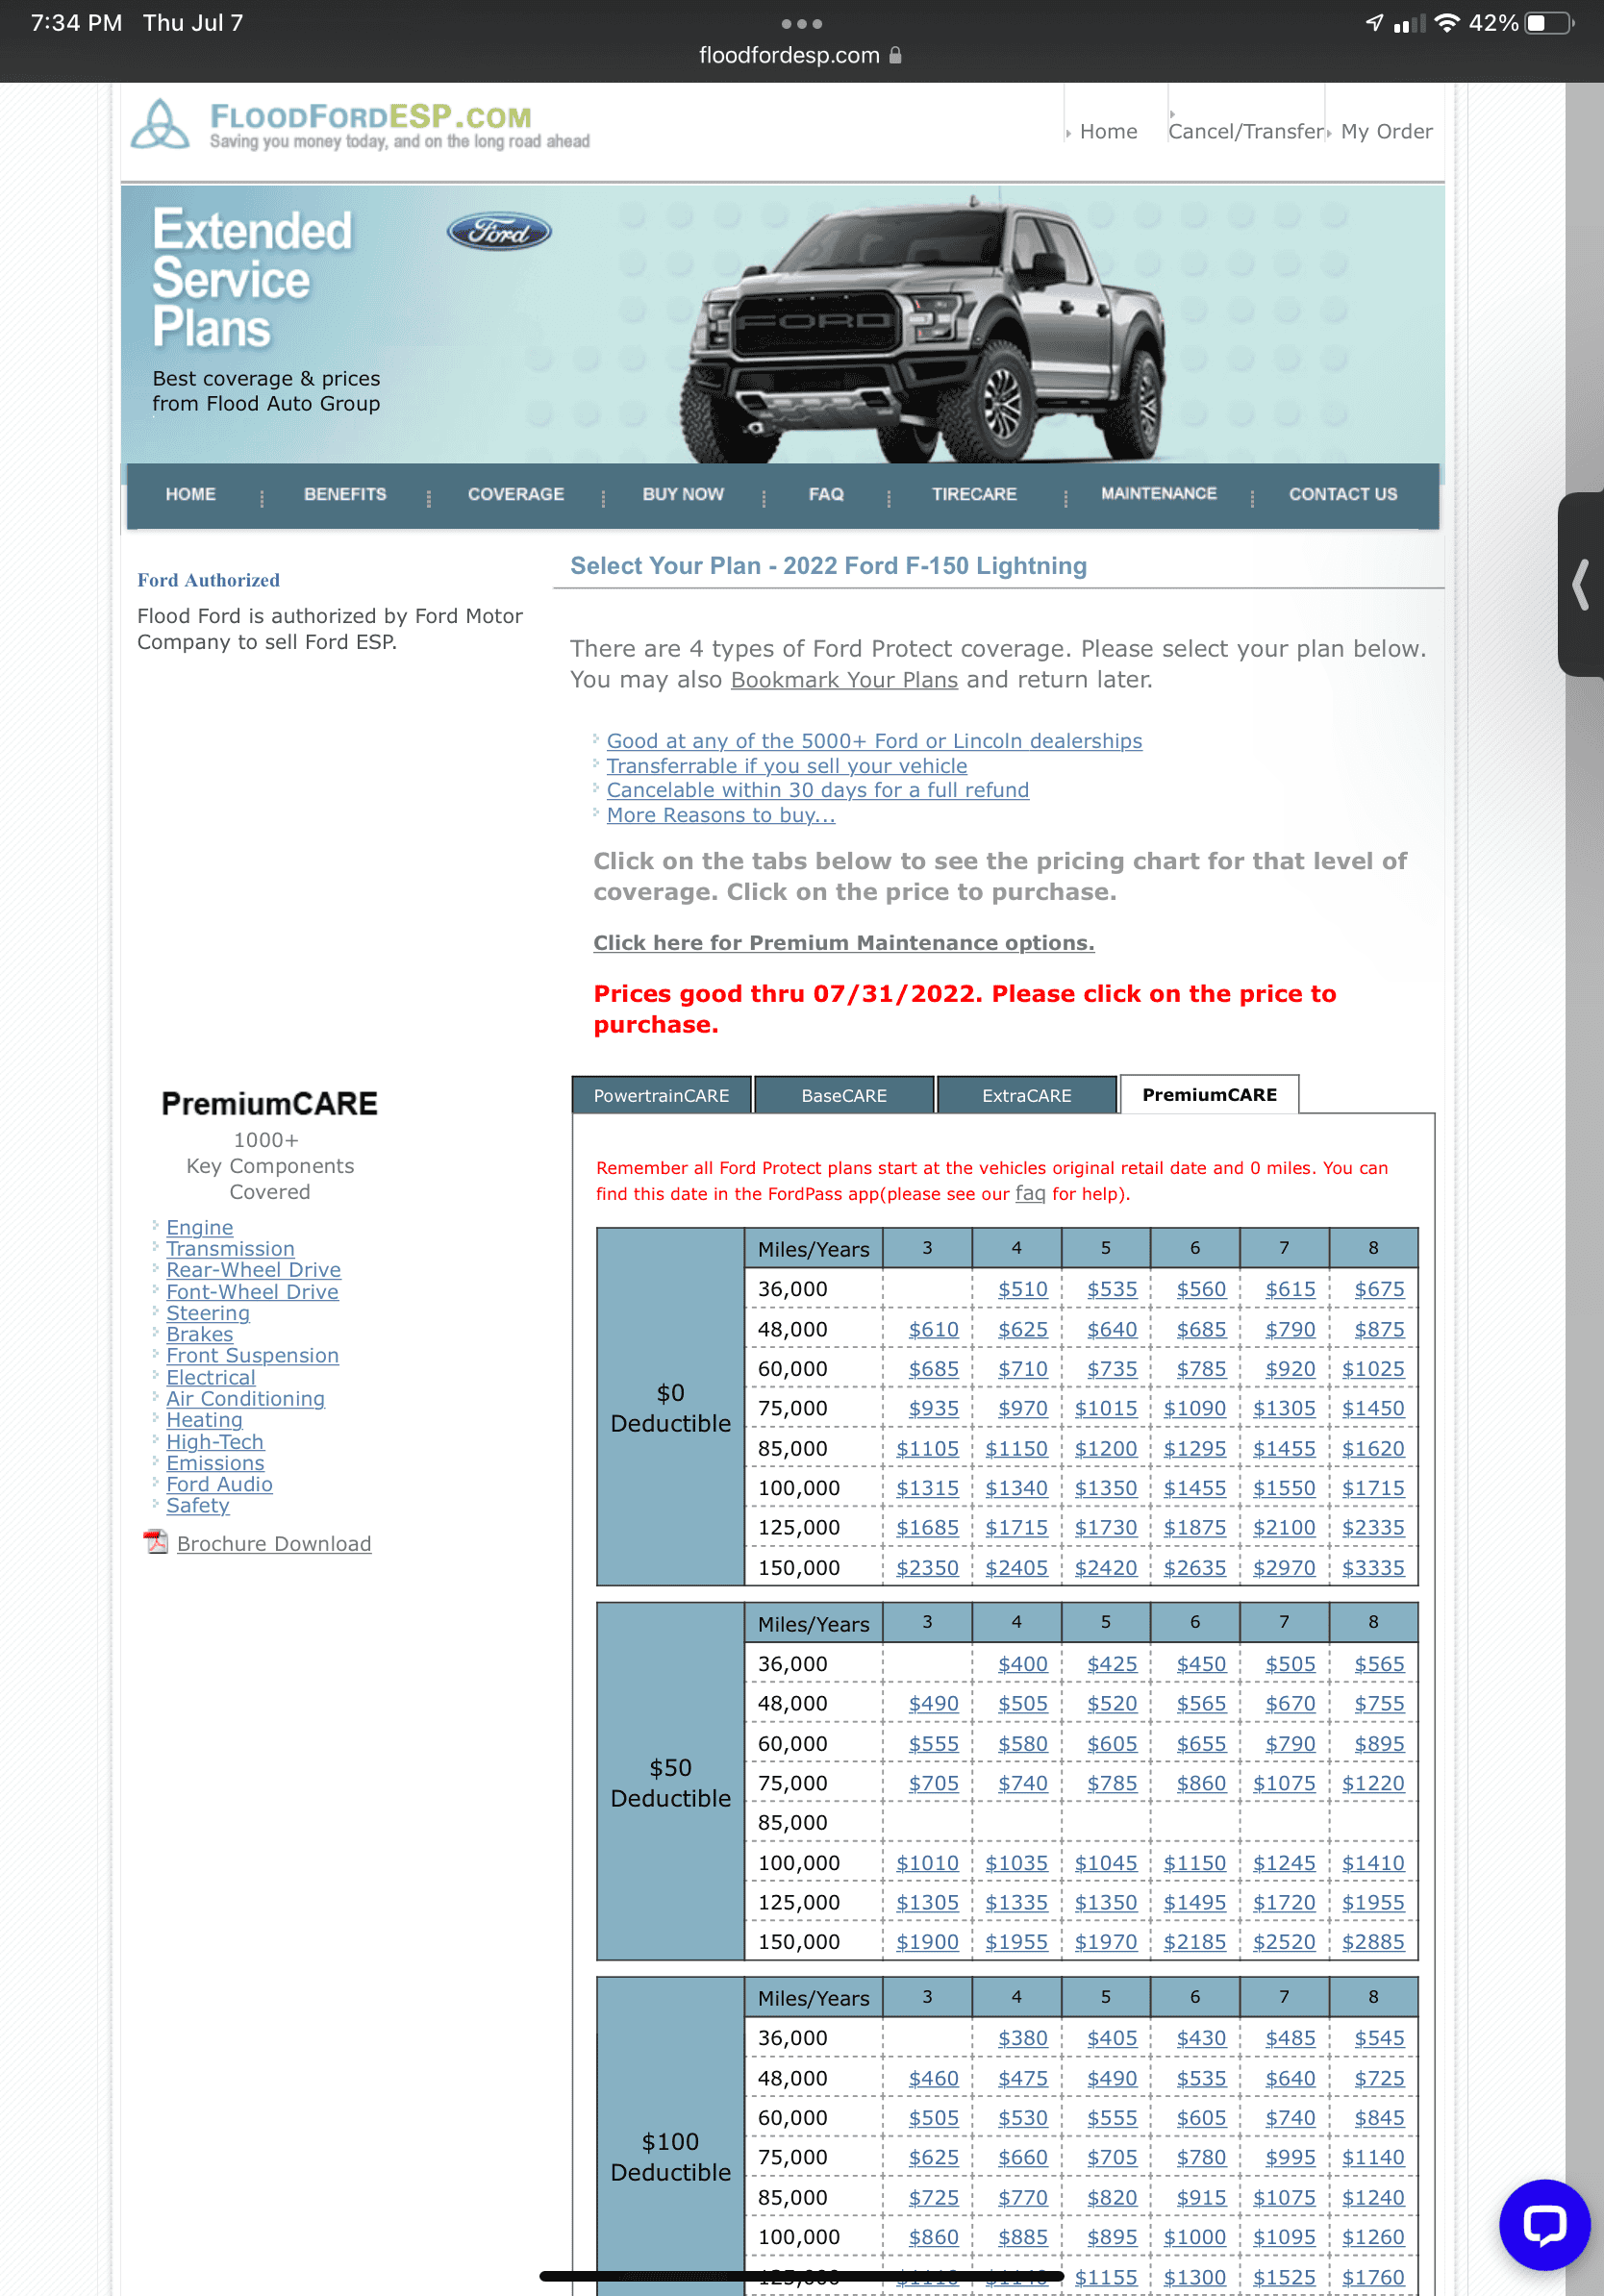Viewport: 1604px width, 2296px height.
Task: Open the Steering coverage link
Action: point(208,1313)
